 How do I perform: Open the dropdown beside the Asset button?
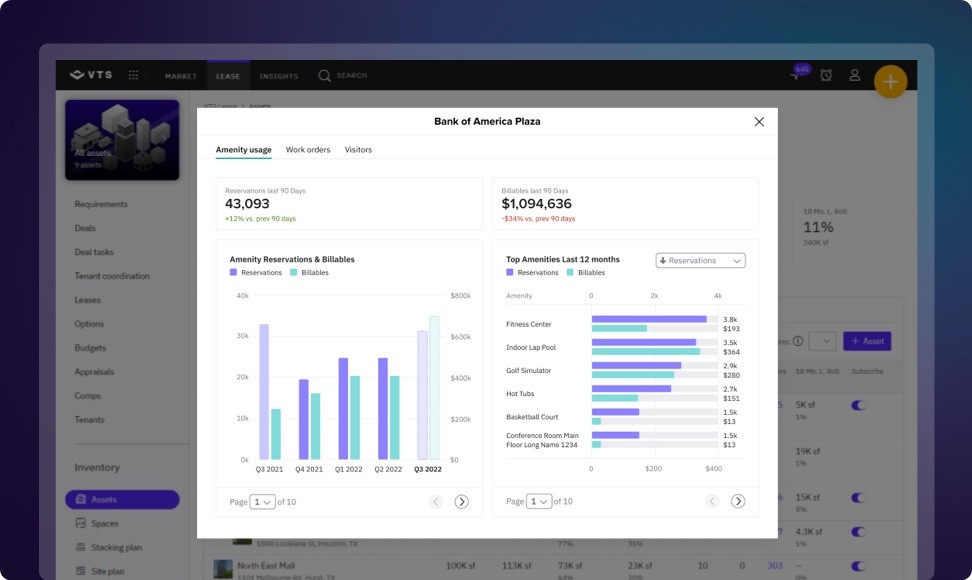point(822,341)
